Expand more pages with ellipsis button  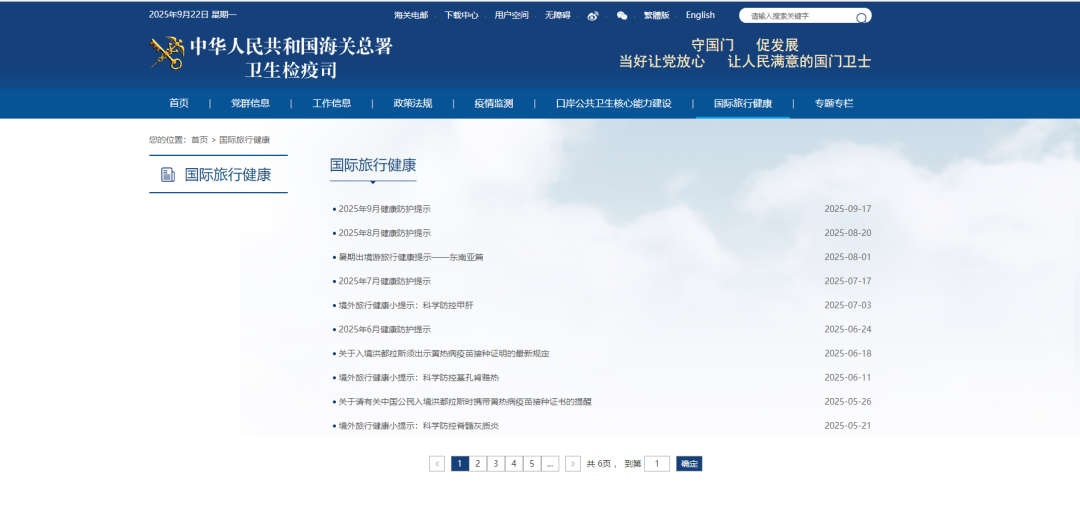coord(550,464)
